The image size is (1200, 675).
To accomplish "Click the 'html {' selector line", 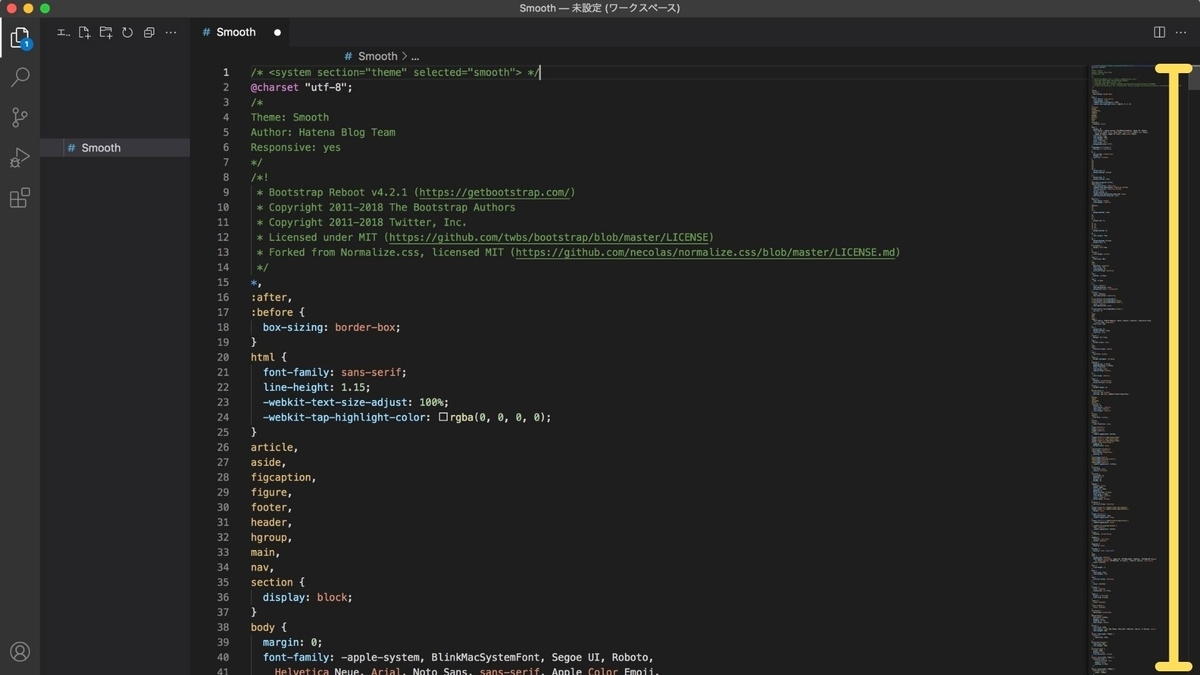I will tap(268, 357).
